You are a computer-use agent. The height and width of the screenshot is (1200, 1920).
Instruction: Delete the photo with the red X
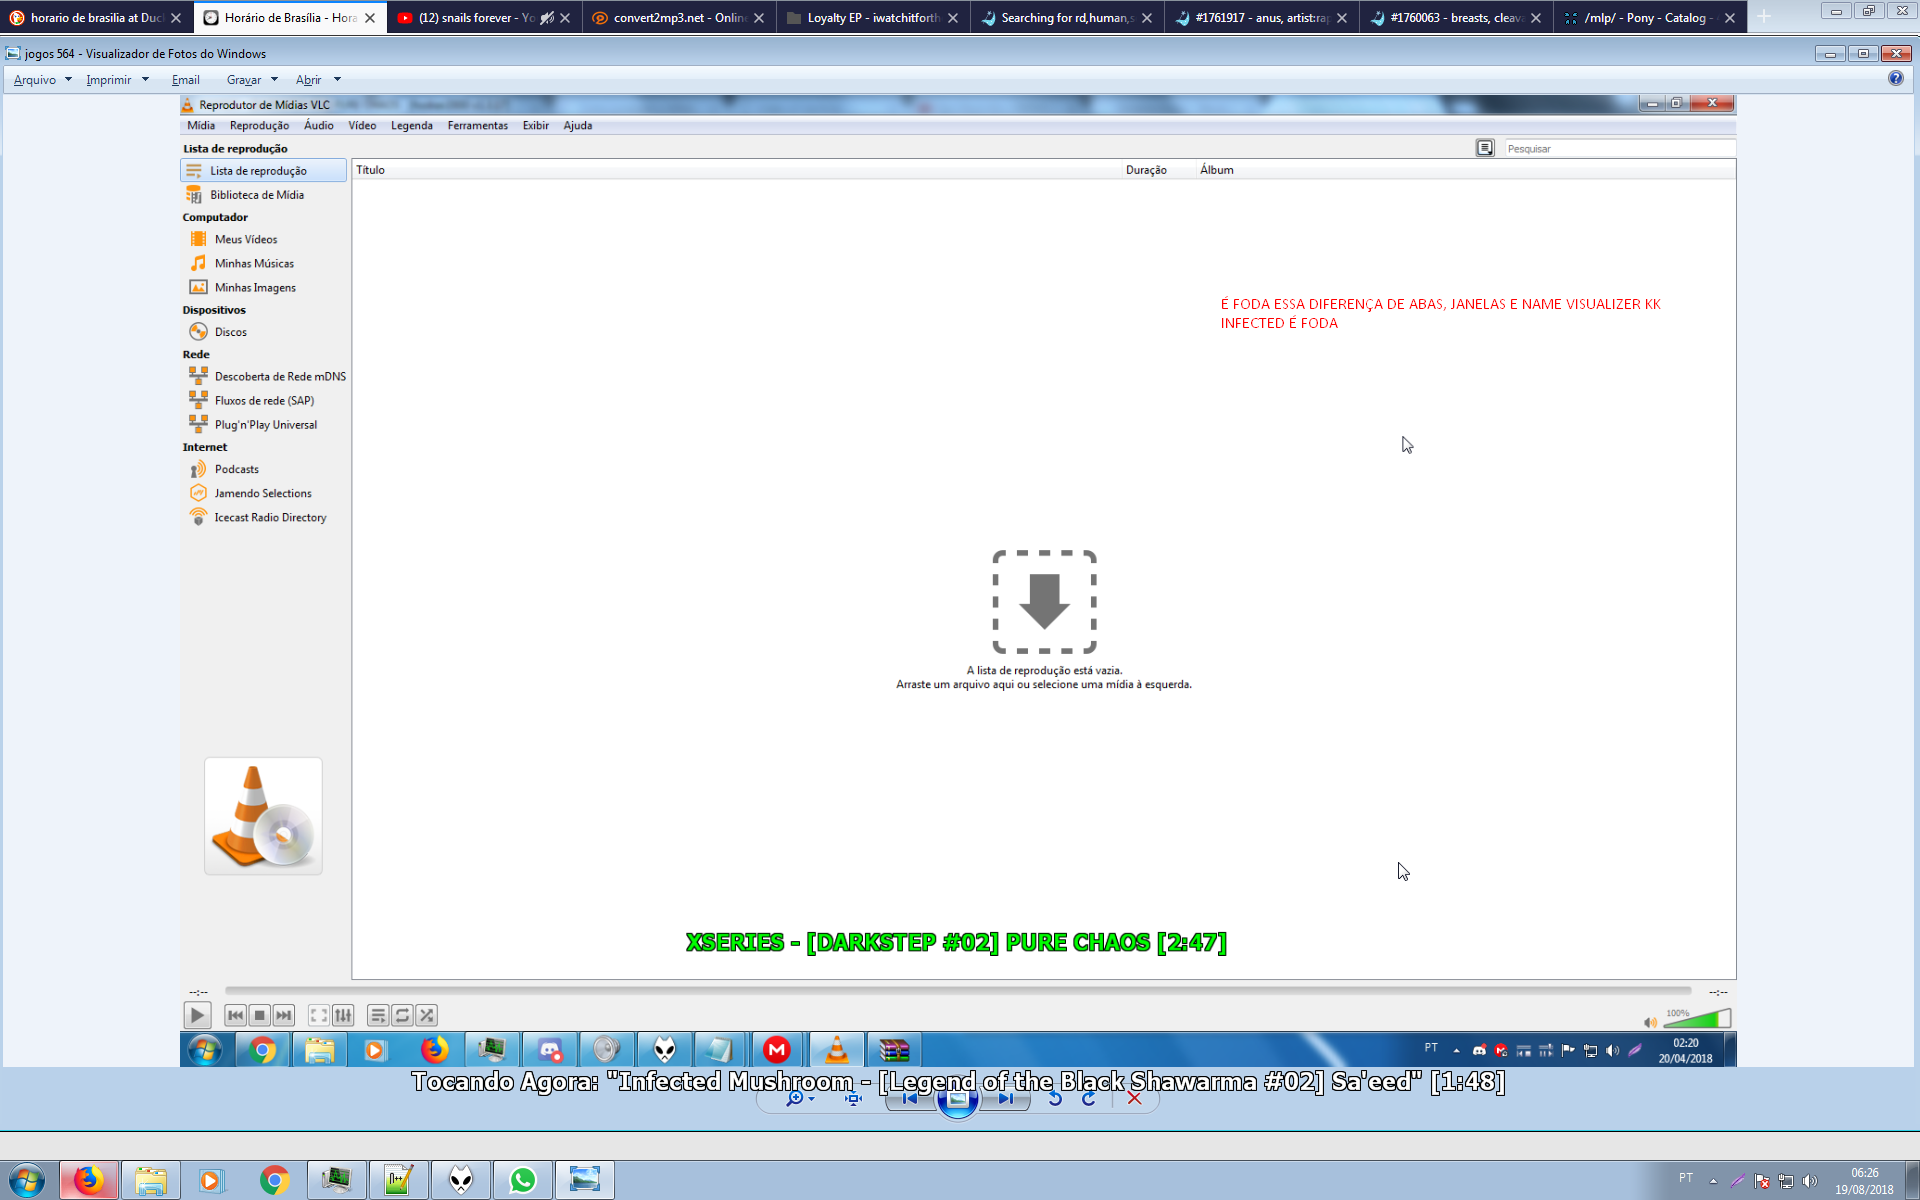1134,1098
